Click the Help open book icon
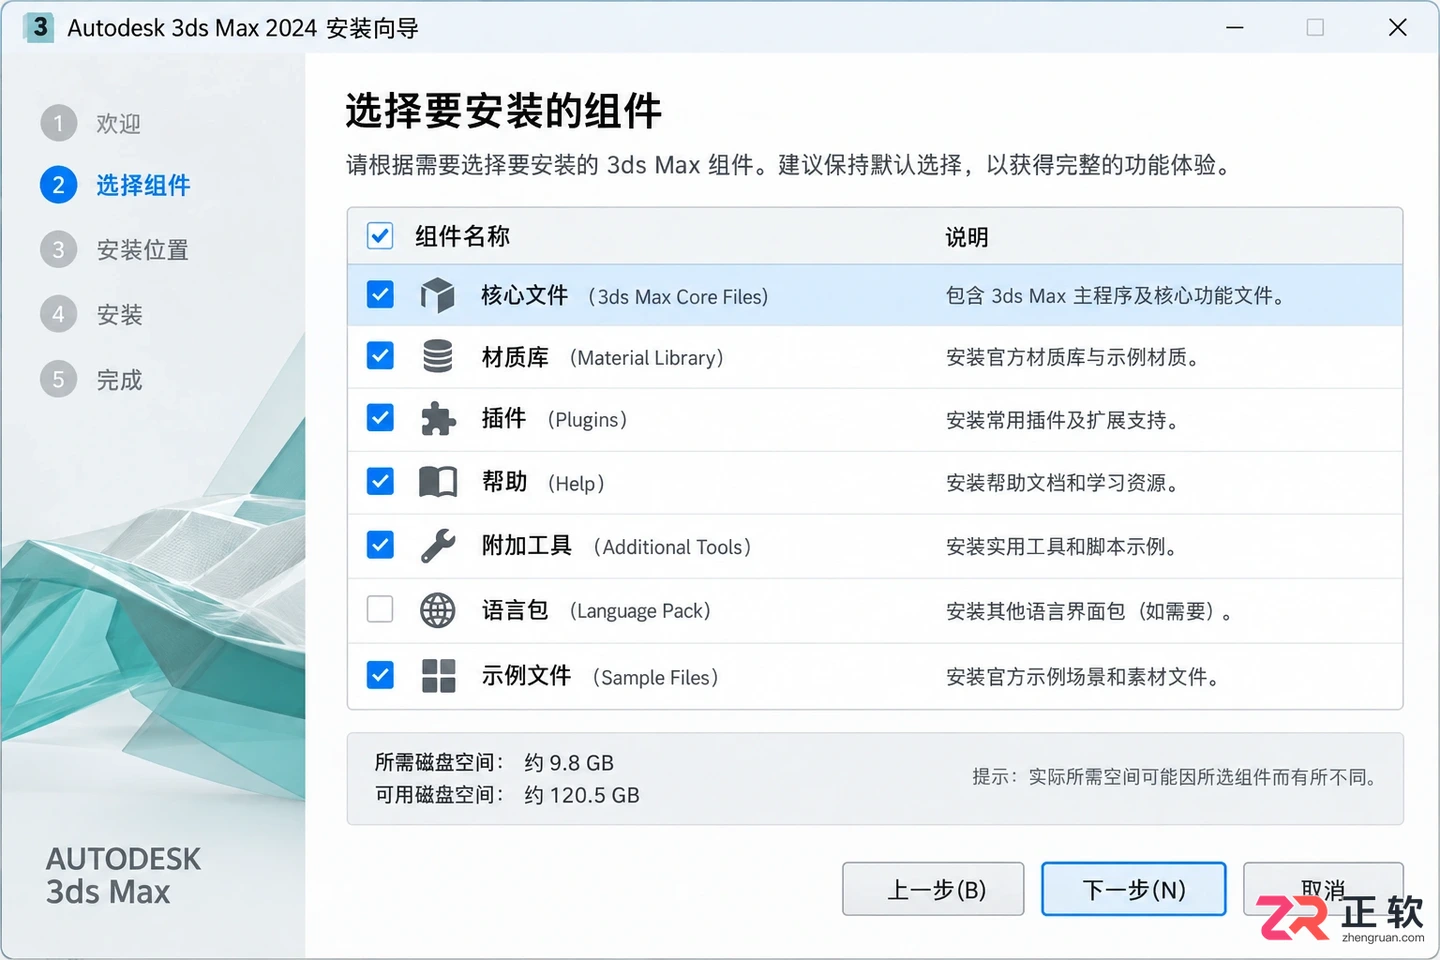The width and height of the screenshot is (1440, 960). tap(437, 482)
